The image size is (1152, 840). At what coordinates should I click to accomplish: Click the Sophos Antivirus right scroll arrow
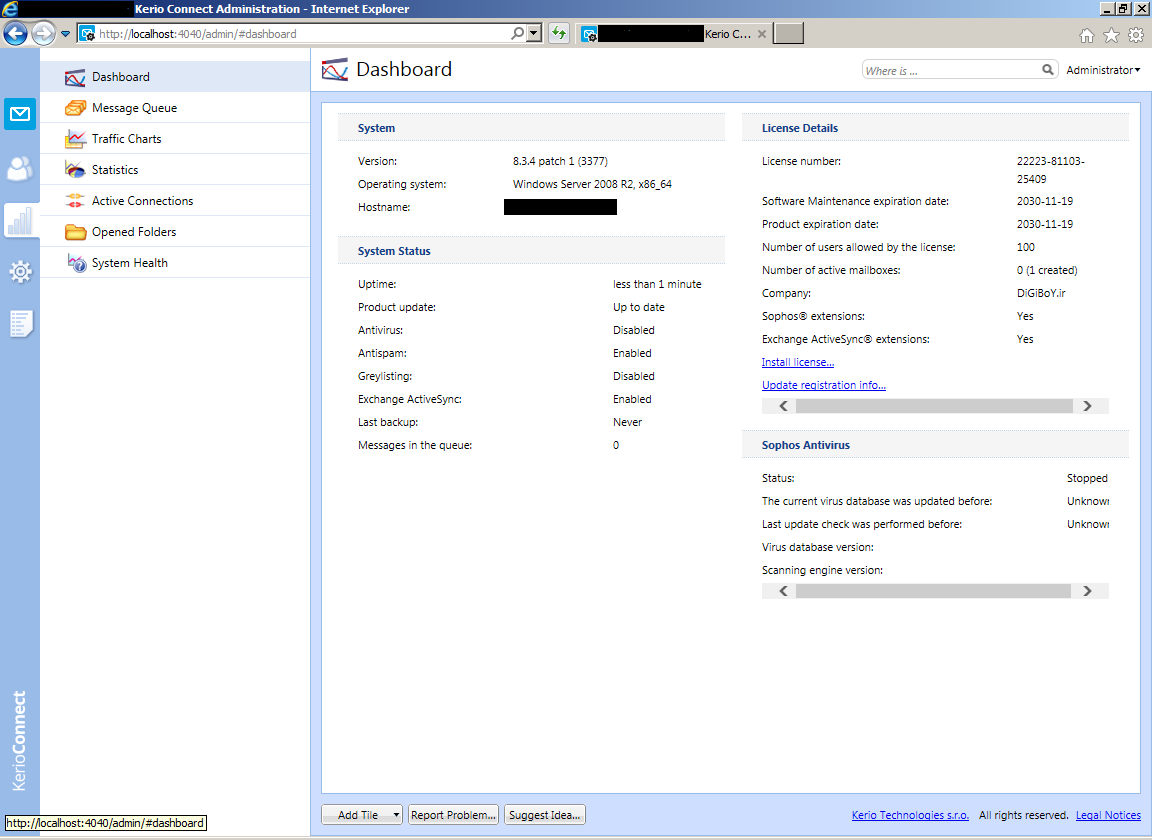1087,591
